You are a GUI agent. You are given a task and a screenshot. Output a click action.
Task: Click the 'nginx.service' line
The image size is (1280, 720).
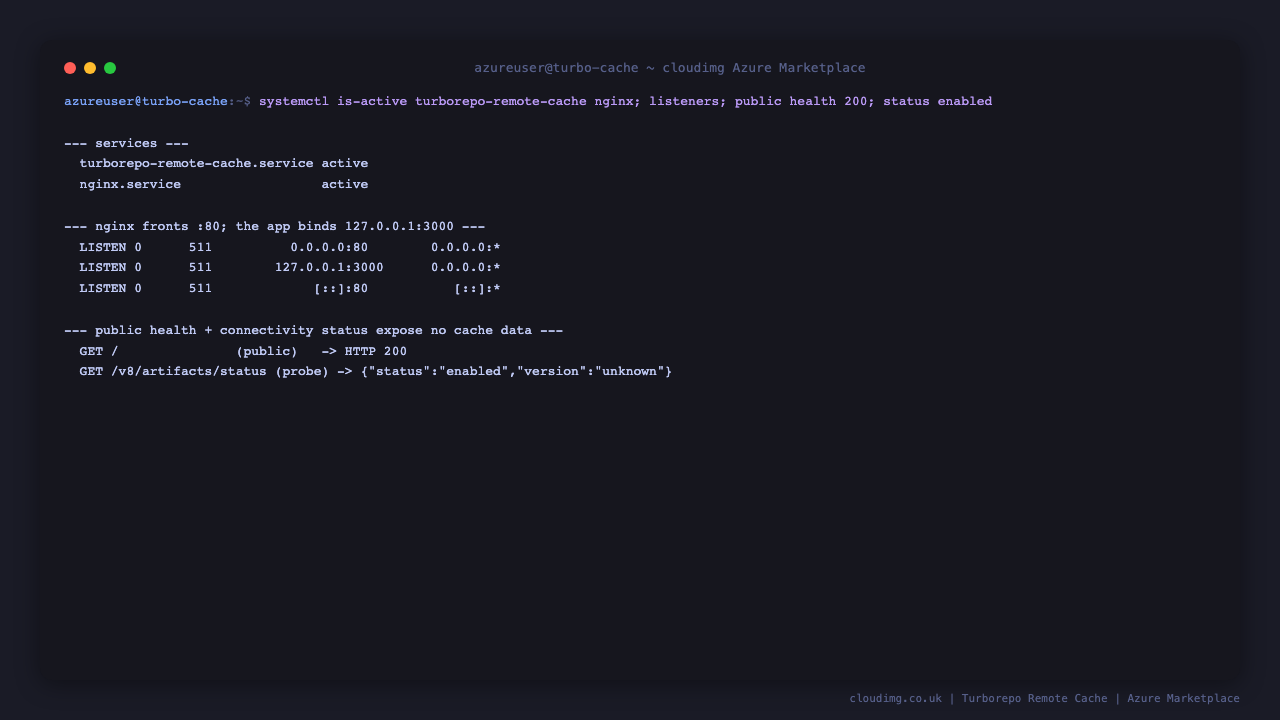224,184
